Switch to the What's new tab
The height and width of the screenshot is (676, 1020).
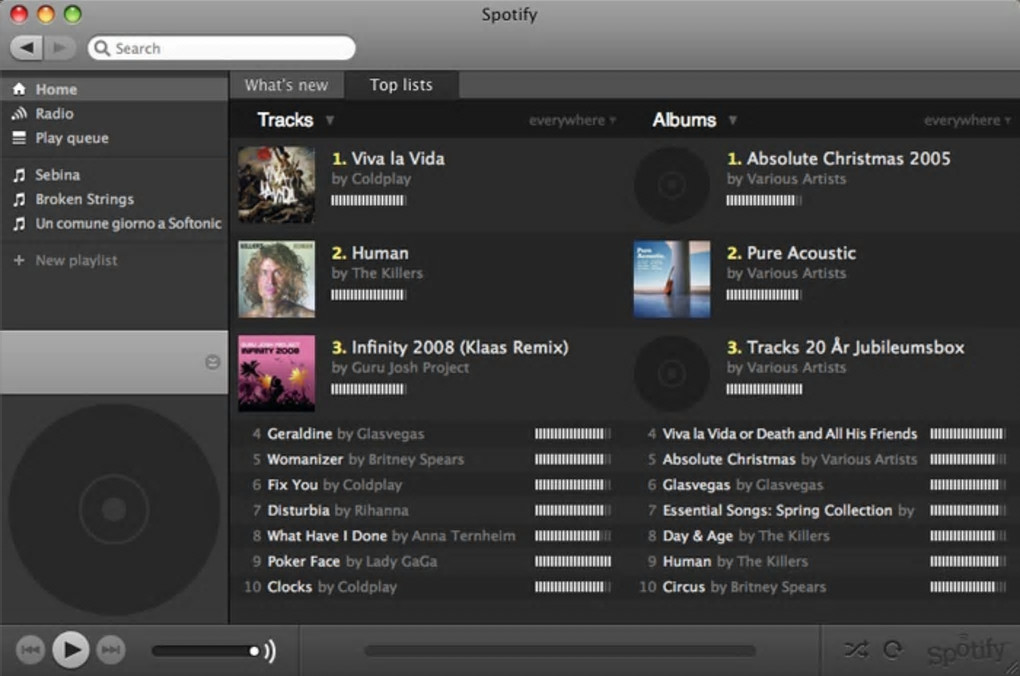click(x=286, y=85)
